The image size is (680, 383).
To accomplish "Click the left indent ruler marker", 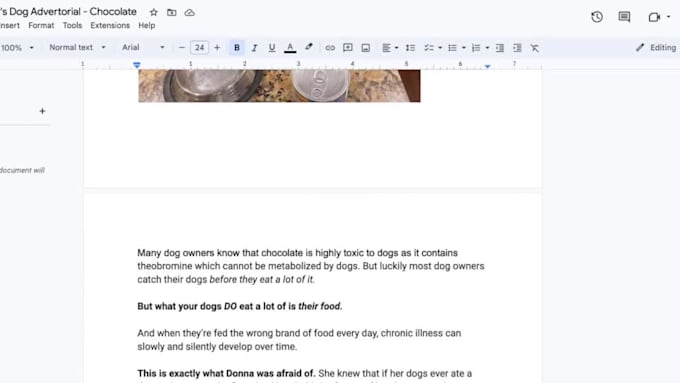I will click(137, 65).
